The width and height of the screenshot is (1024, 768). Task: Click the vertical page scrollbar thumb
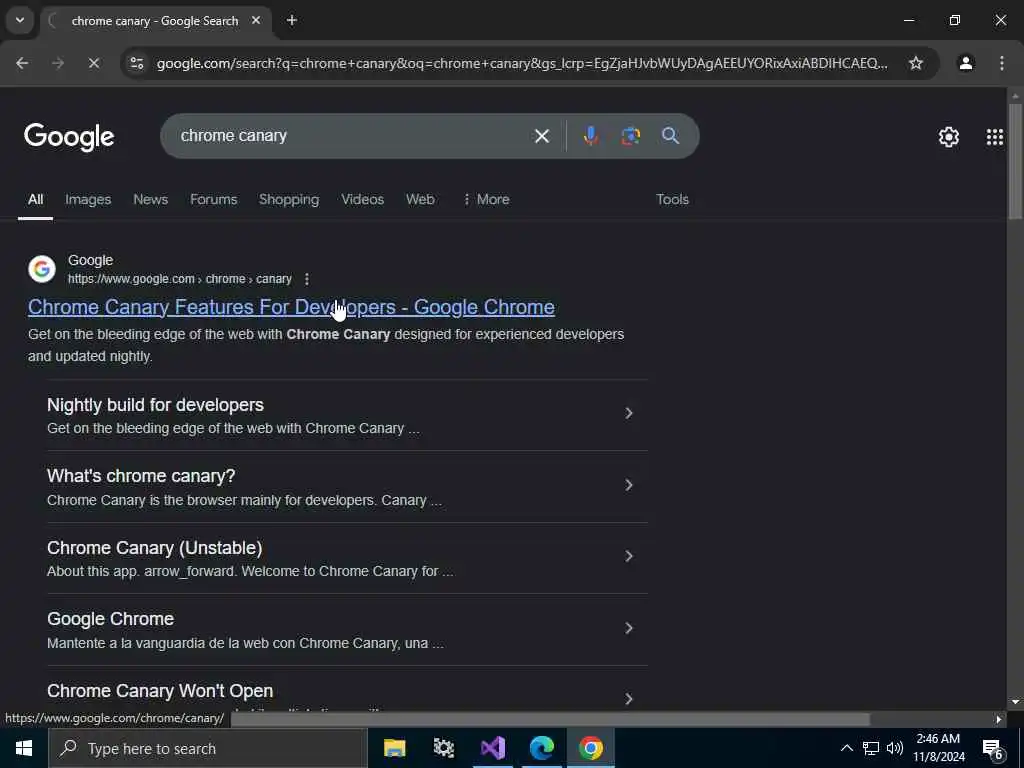1015,161
